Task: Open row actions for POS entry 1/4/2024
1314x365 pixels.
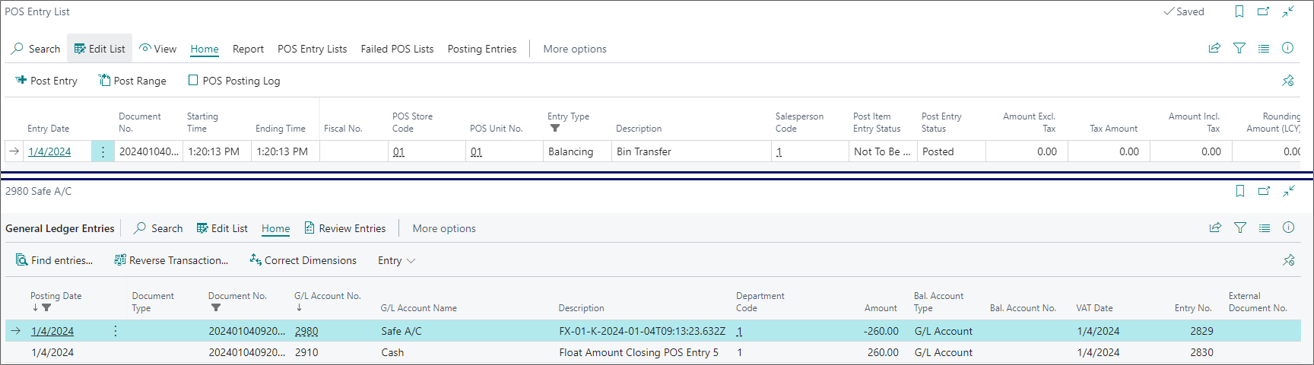Action: click(103, 152)
